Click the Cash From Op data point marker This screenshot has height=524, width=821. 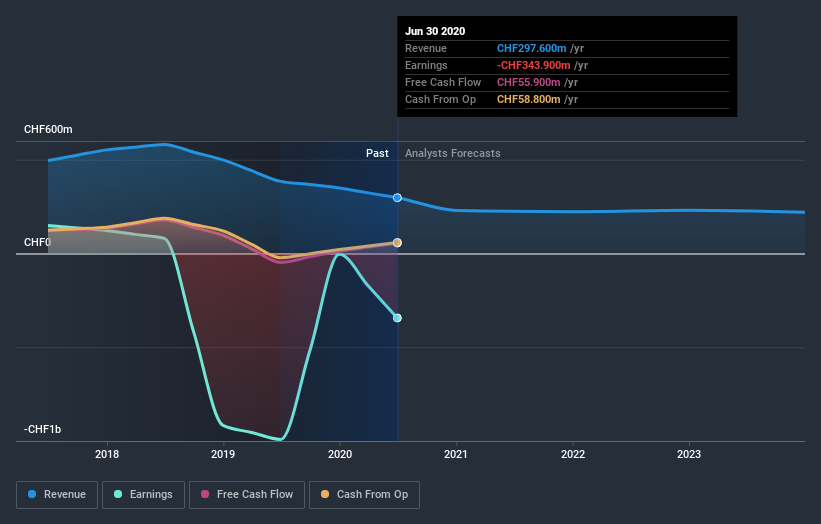pyautogui.click(x=397, y=242)
